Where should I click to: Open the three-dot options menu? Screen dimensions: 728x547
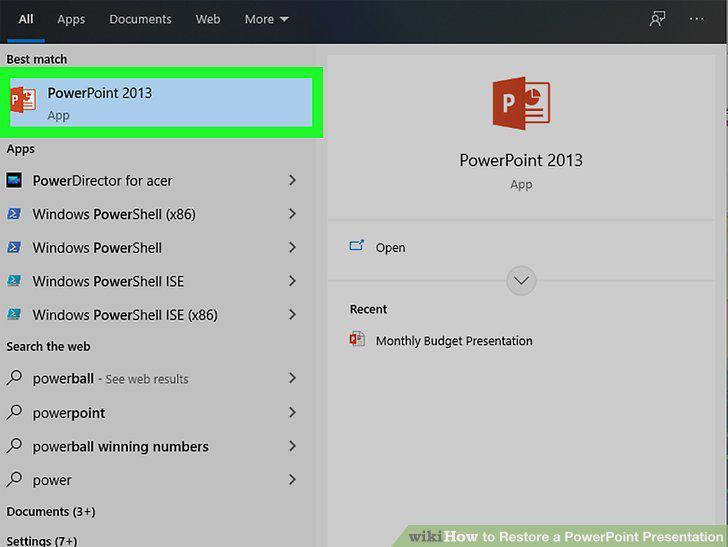(x=696, y=19)
